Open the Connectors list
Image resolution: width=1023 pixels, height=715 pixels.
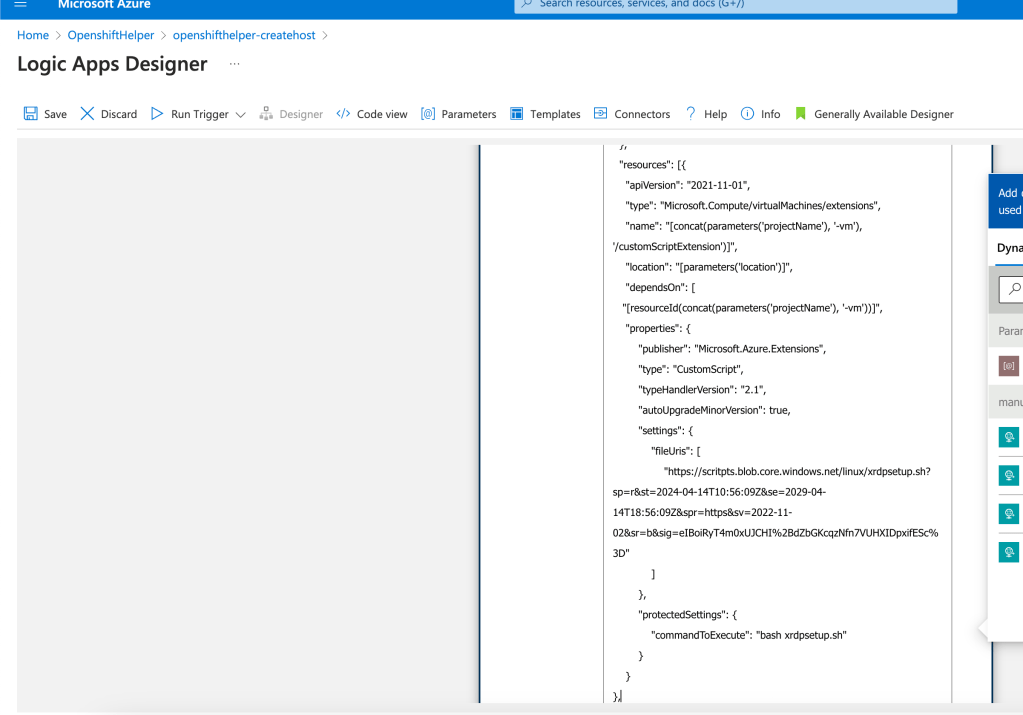click(642, 114)
